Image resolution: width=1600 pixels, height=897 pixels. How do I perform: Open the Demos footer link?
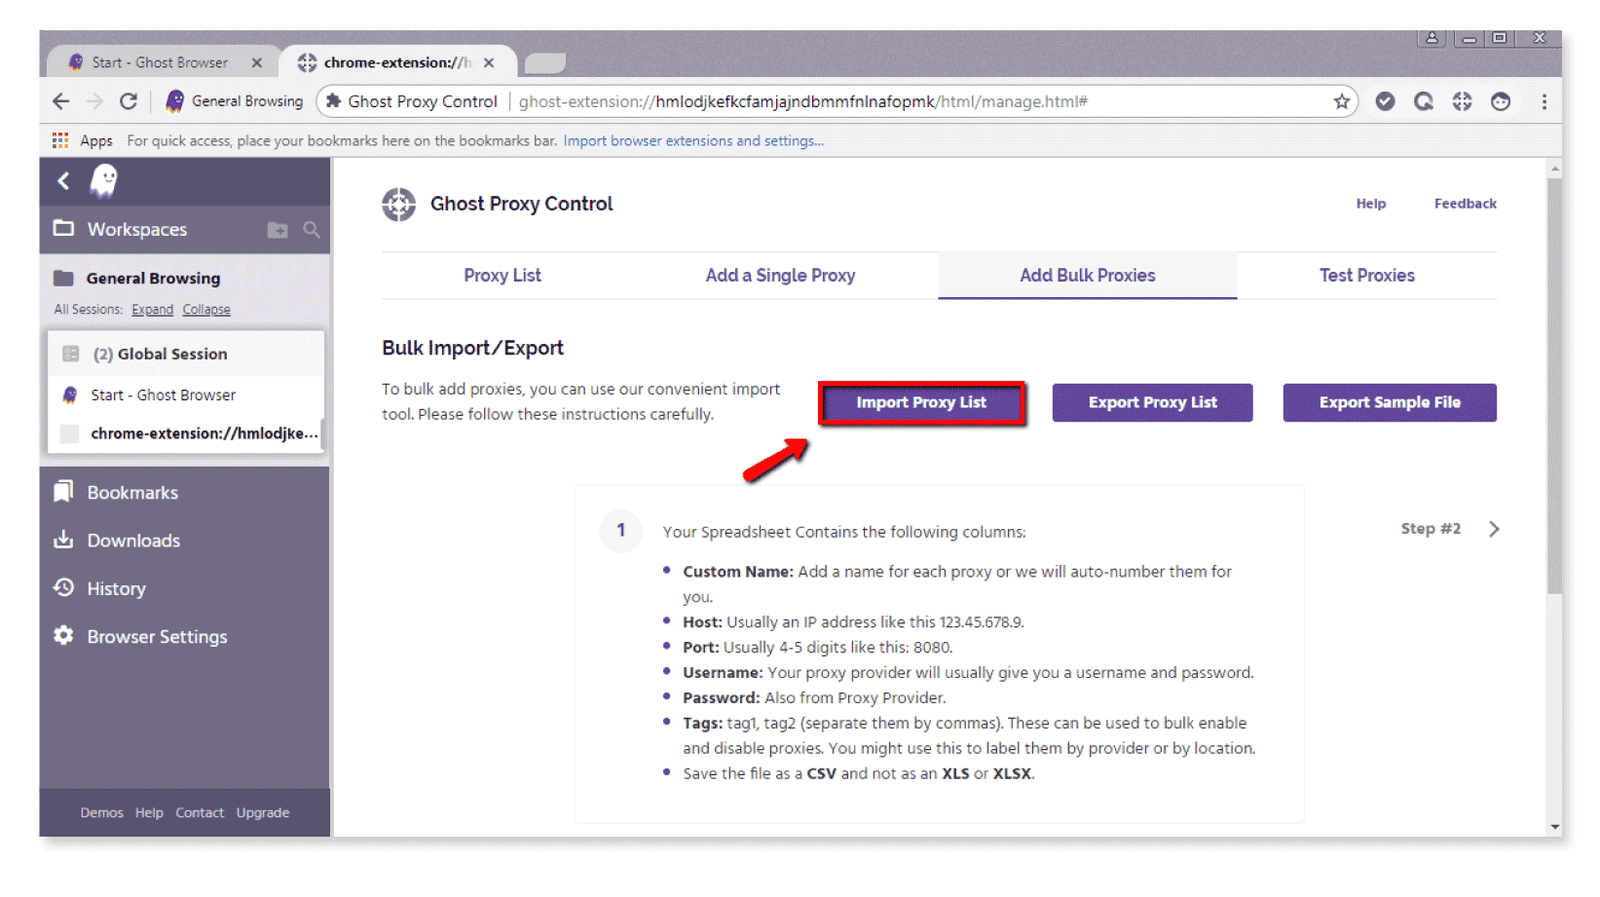(x=102, y=813)
